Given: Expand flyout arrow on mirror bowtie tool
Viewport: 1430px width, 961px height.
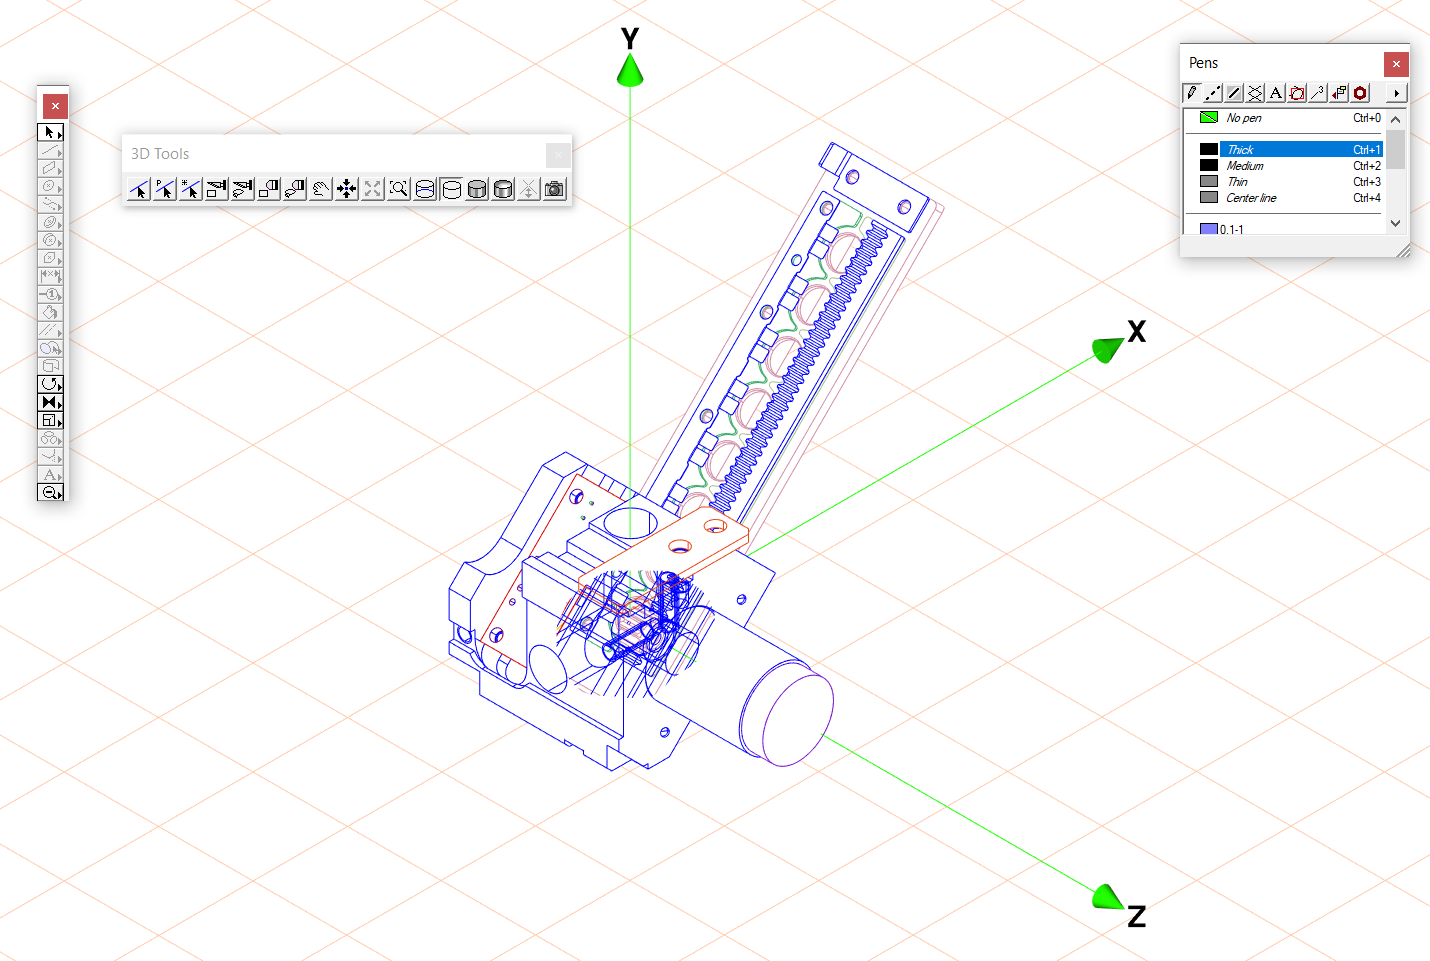Looking at the screenshot, I should pos(60,405).
